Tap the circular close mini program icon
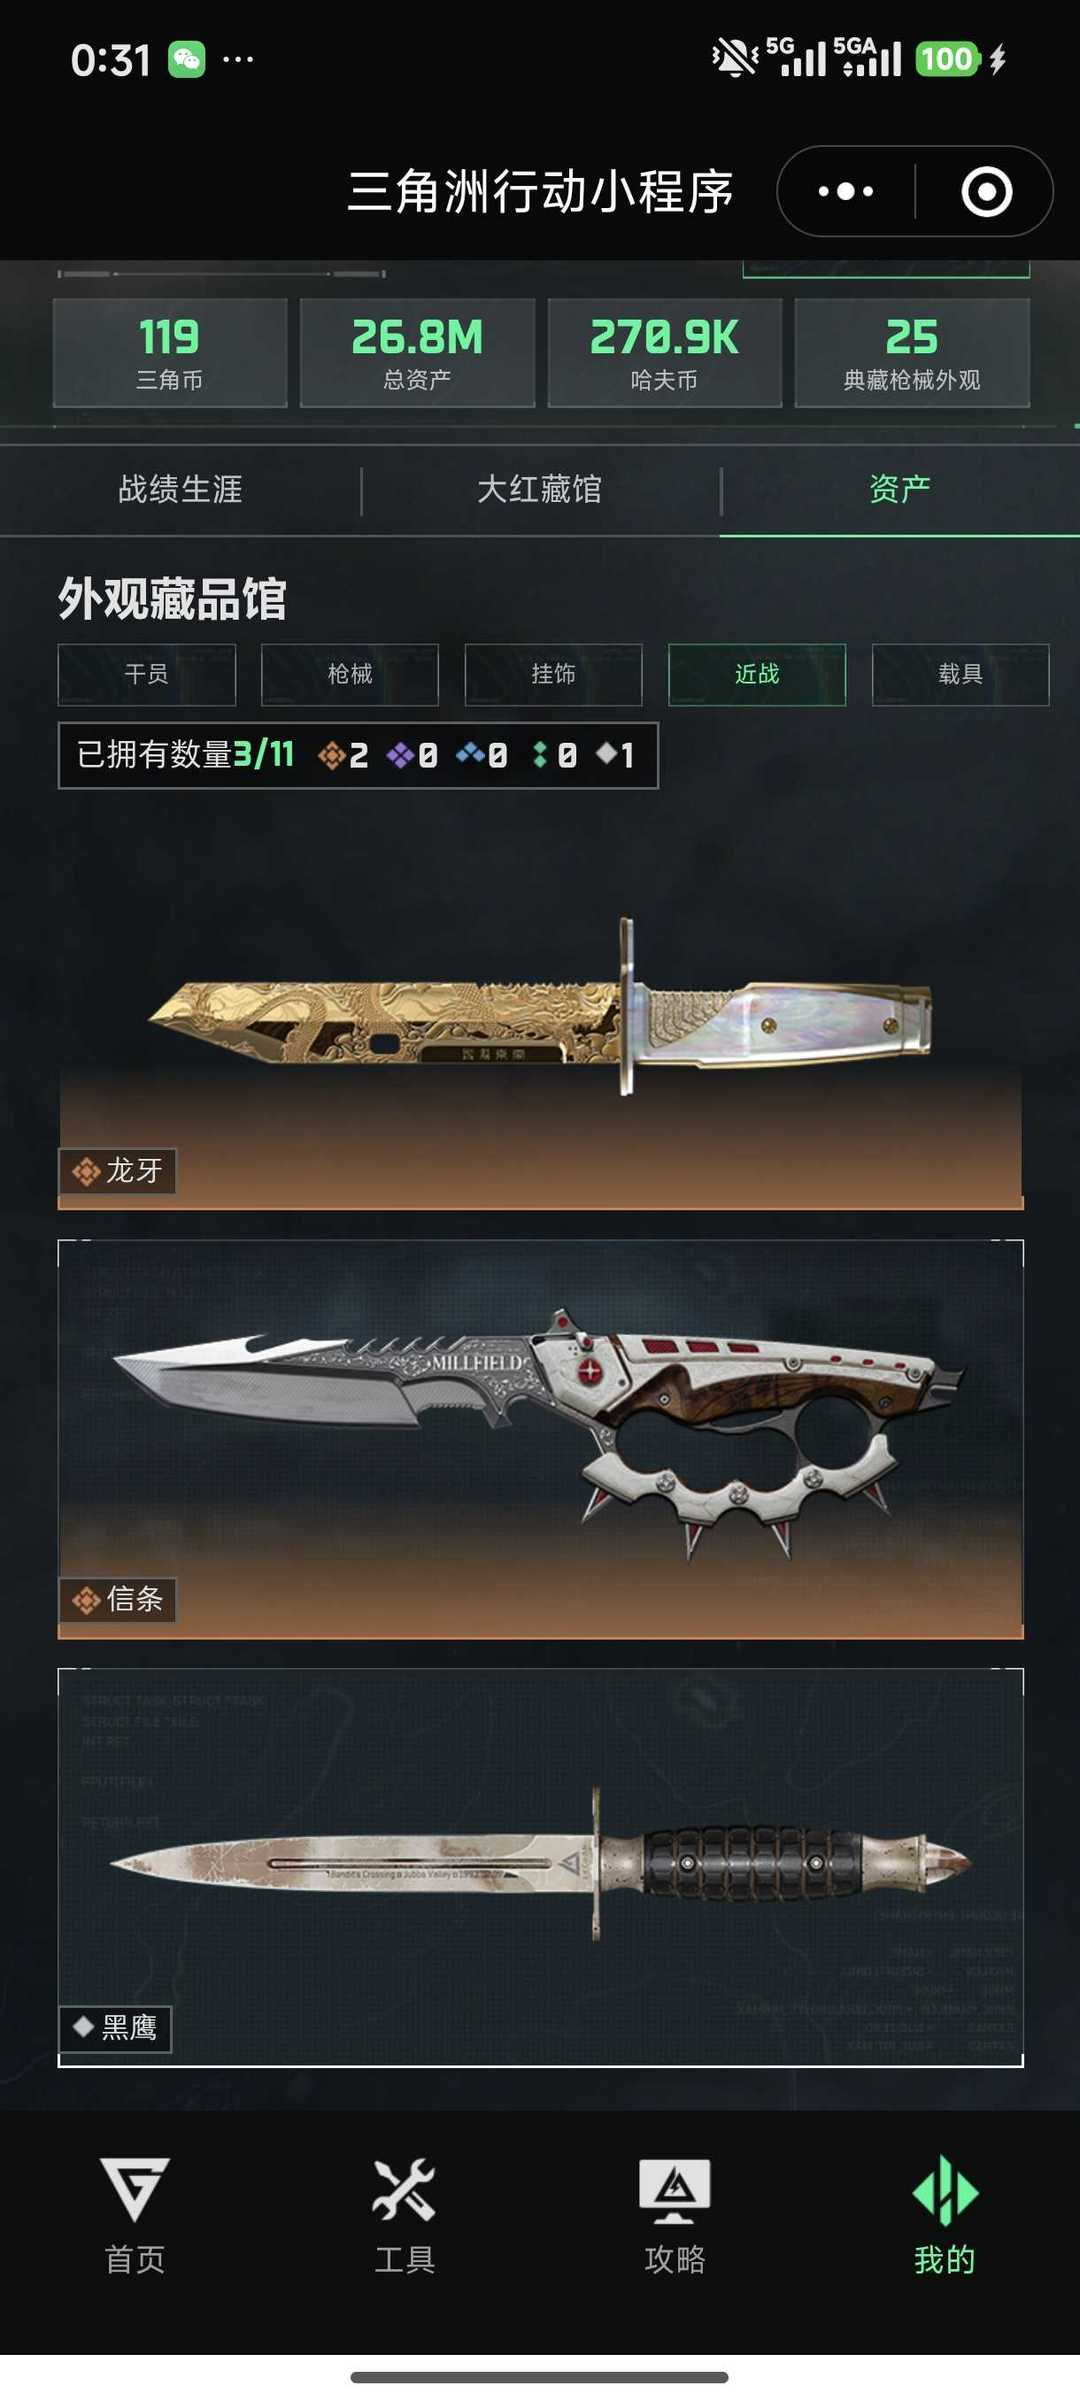This screenshot has height=2401, width=1080. click(x=986, y=191)
